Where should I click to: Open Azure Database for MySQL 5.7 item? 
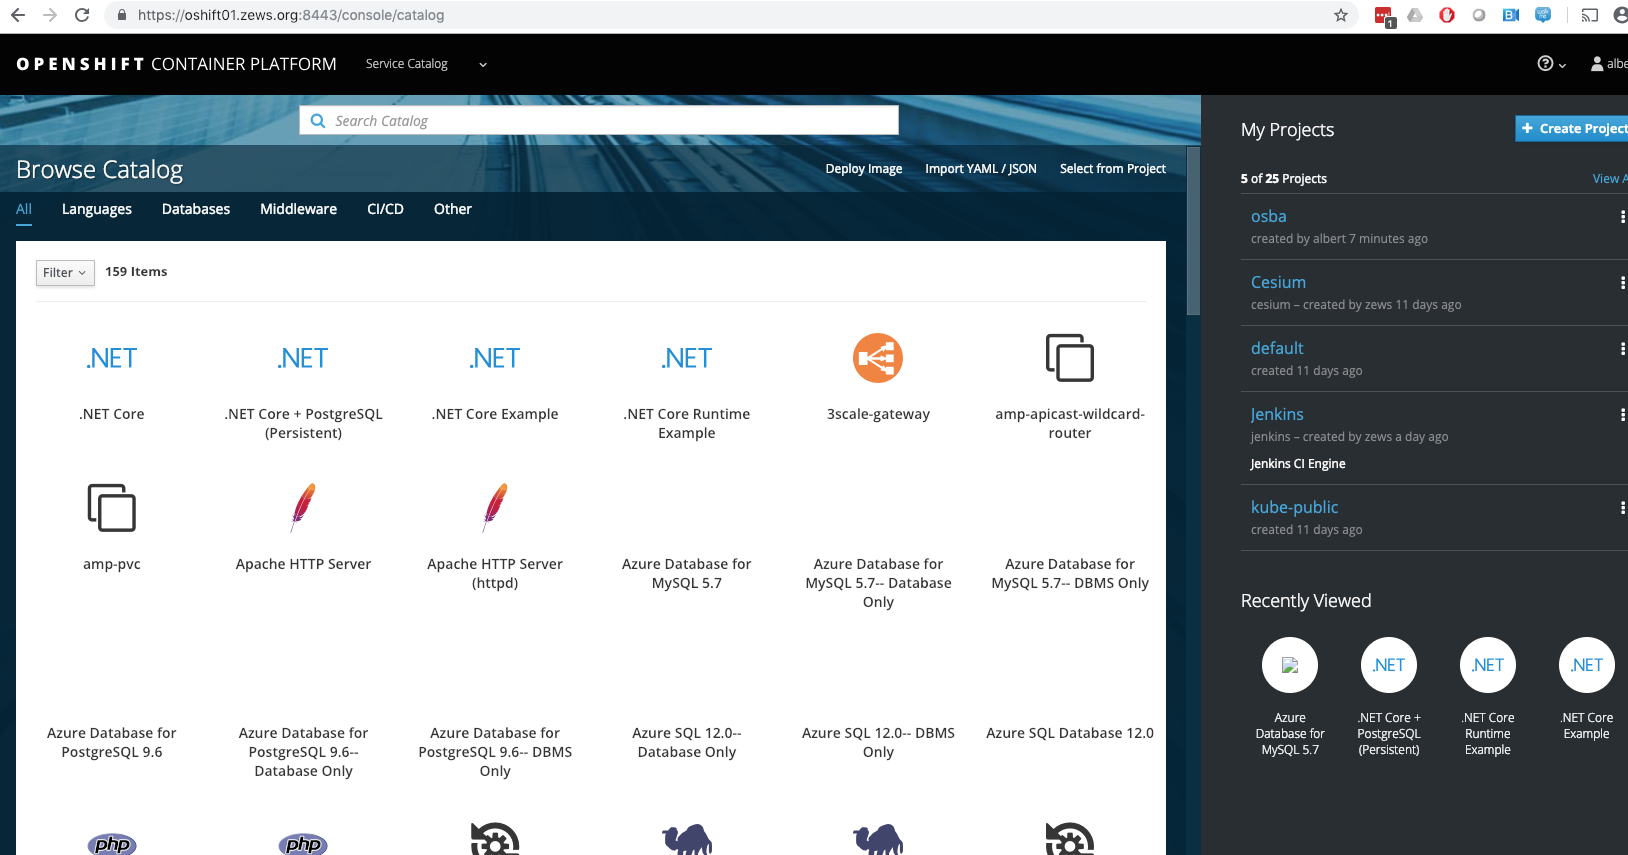coord(687,573)
